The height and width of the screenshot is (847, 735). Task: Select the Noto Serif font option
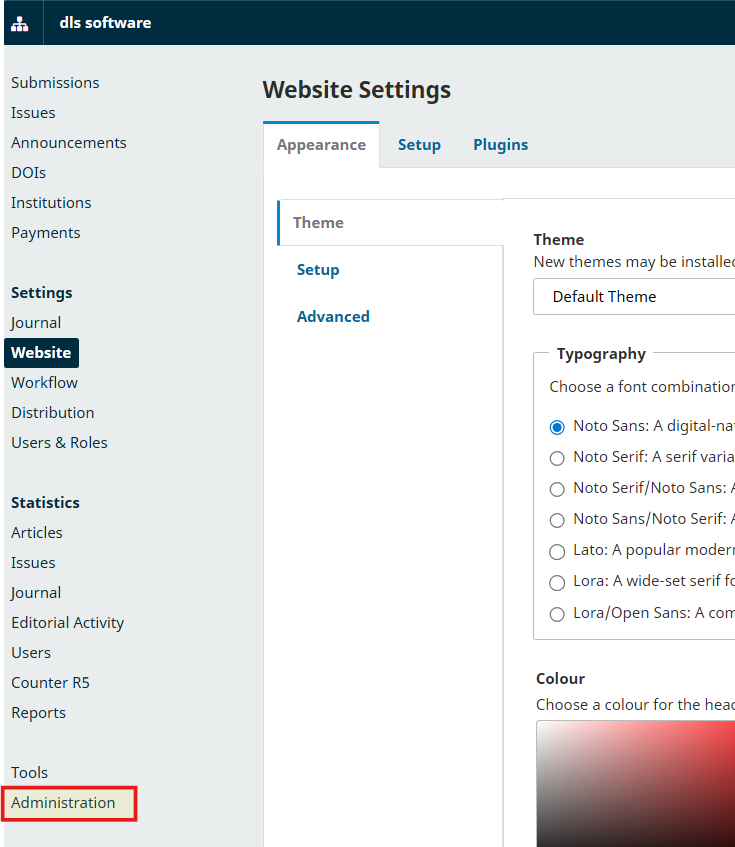coord(557,458)
